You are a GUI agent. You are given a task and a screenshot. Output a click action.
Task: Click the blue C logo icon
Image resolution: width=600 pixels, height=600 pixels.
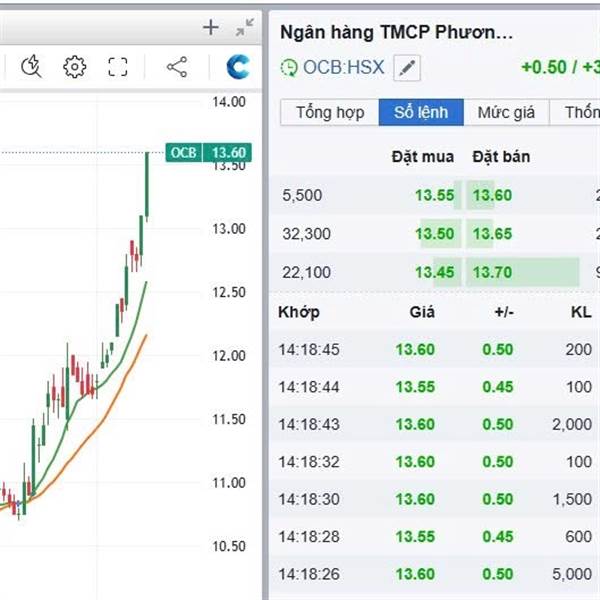click(238, 67)
